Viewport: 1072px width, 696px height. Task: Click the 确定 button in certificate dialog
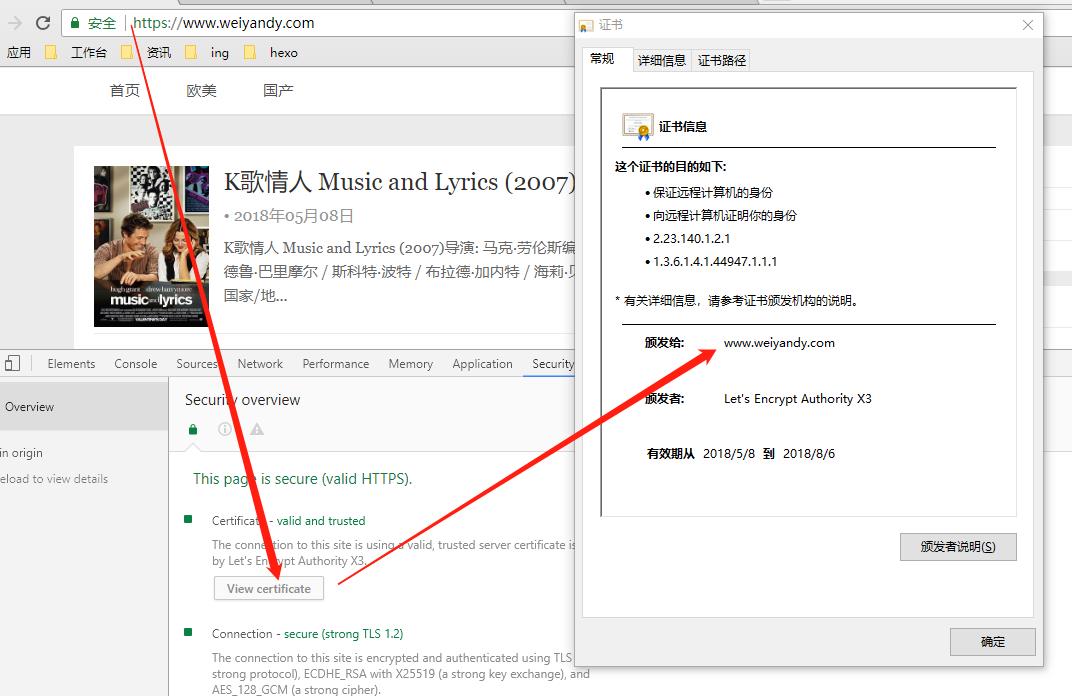point(992,642)
